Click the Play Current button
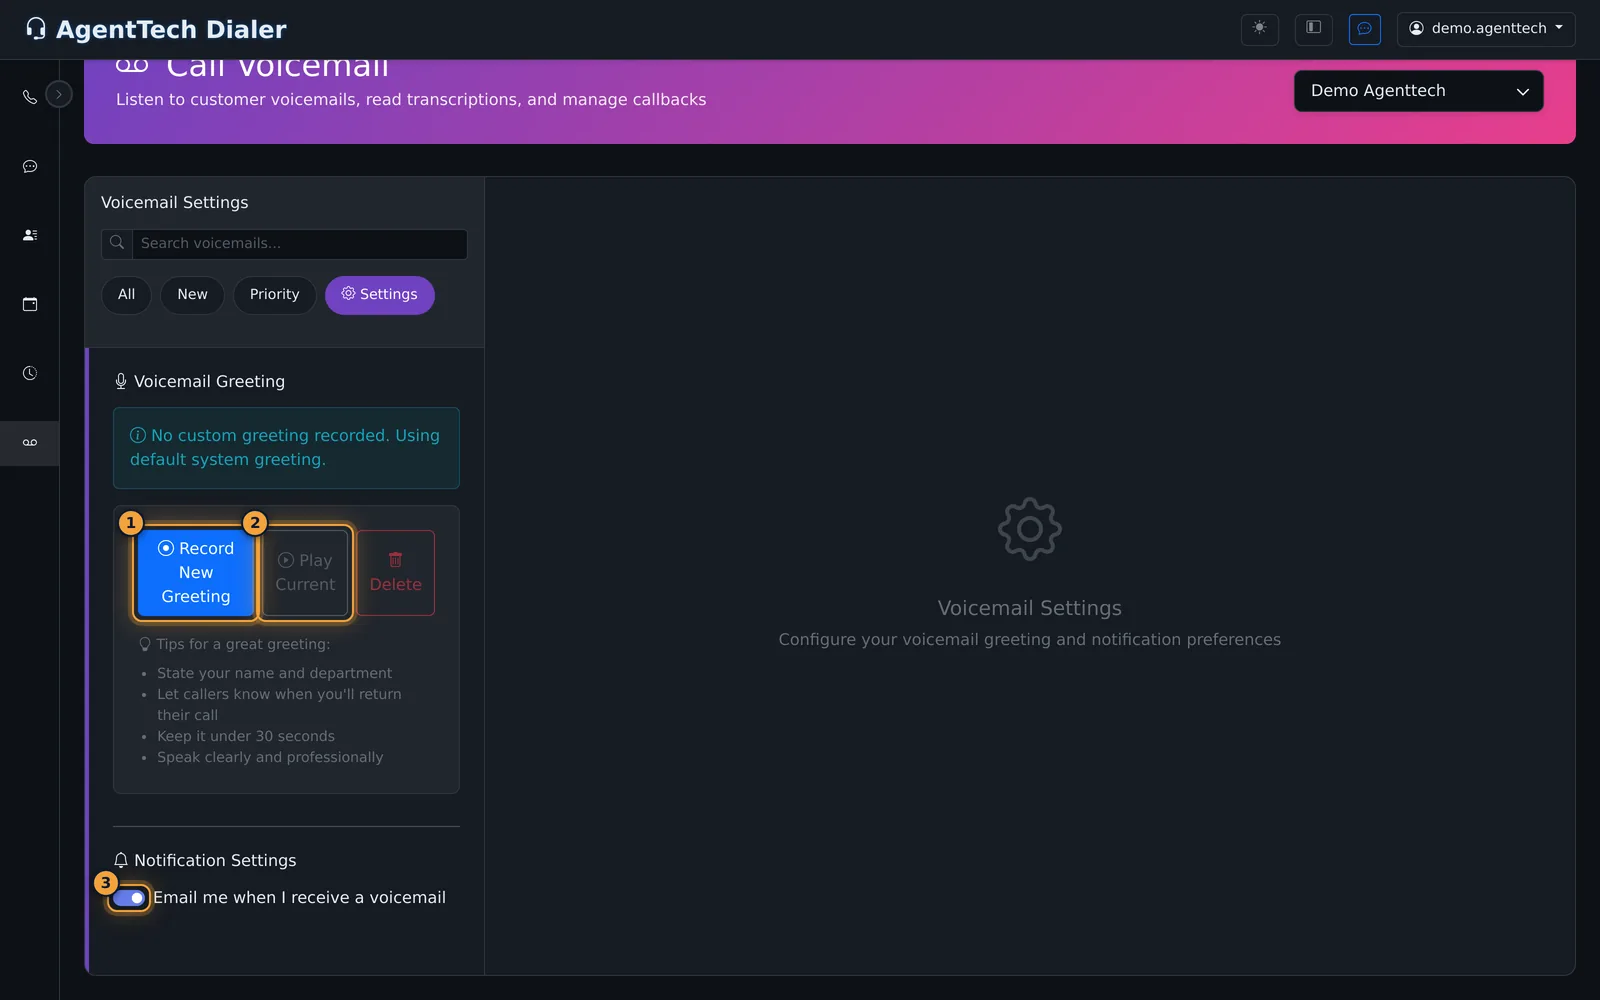The height and width of the screenshot is (1000, 1600). coord(306,573)
